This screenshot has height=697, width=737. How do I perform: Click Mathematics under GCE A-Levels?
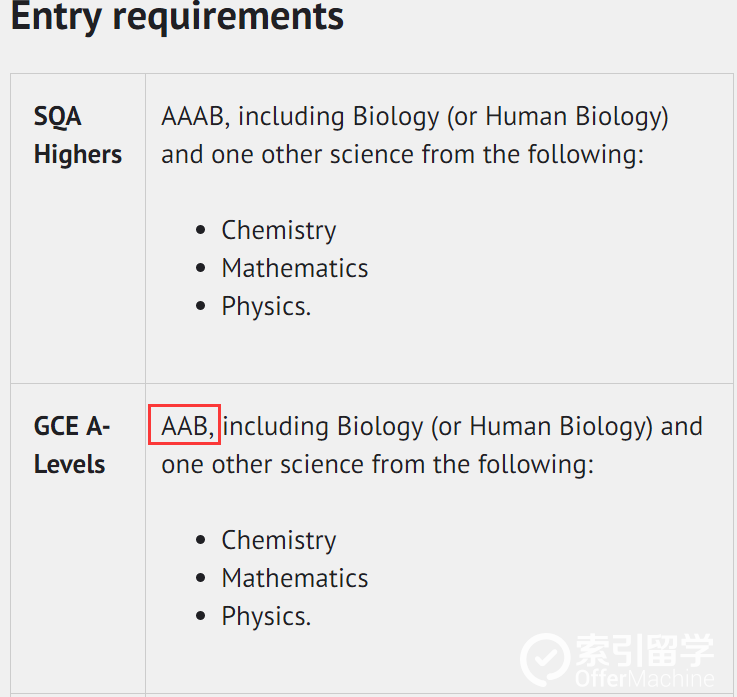[x=295, y=578]
